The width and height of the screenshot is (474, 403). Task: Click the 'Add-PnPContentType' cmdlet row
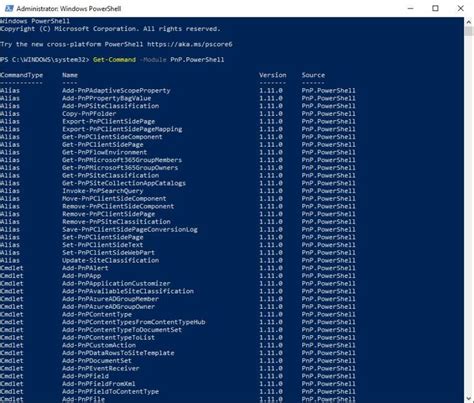pyautogui.click(x=97, y=314)
